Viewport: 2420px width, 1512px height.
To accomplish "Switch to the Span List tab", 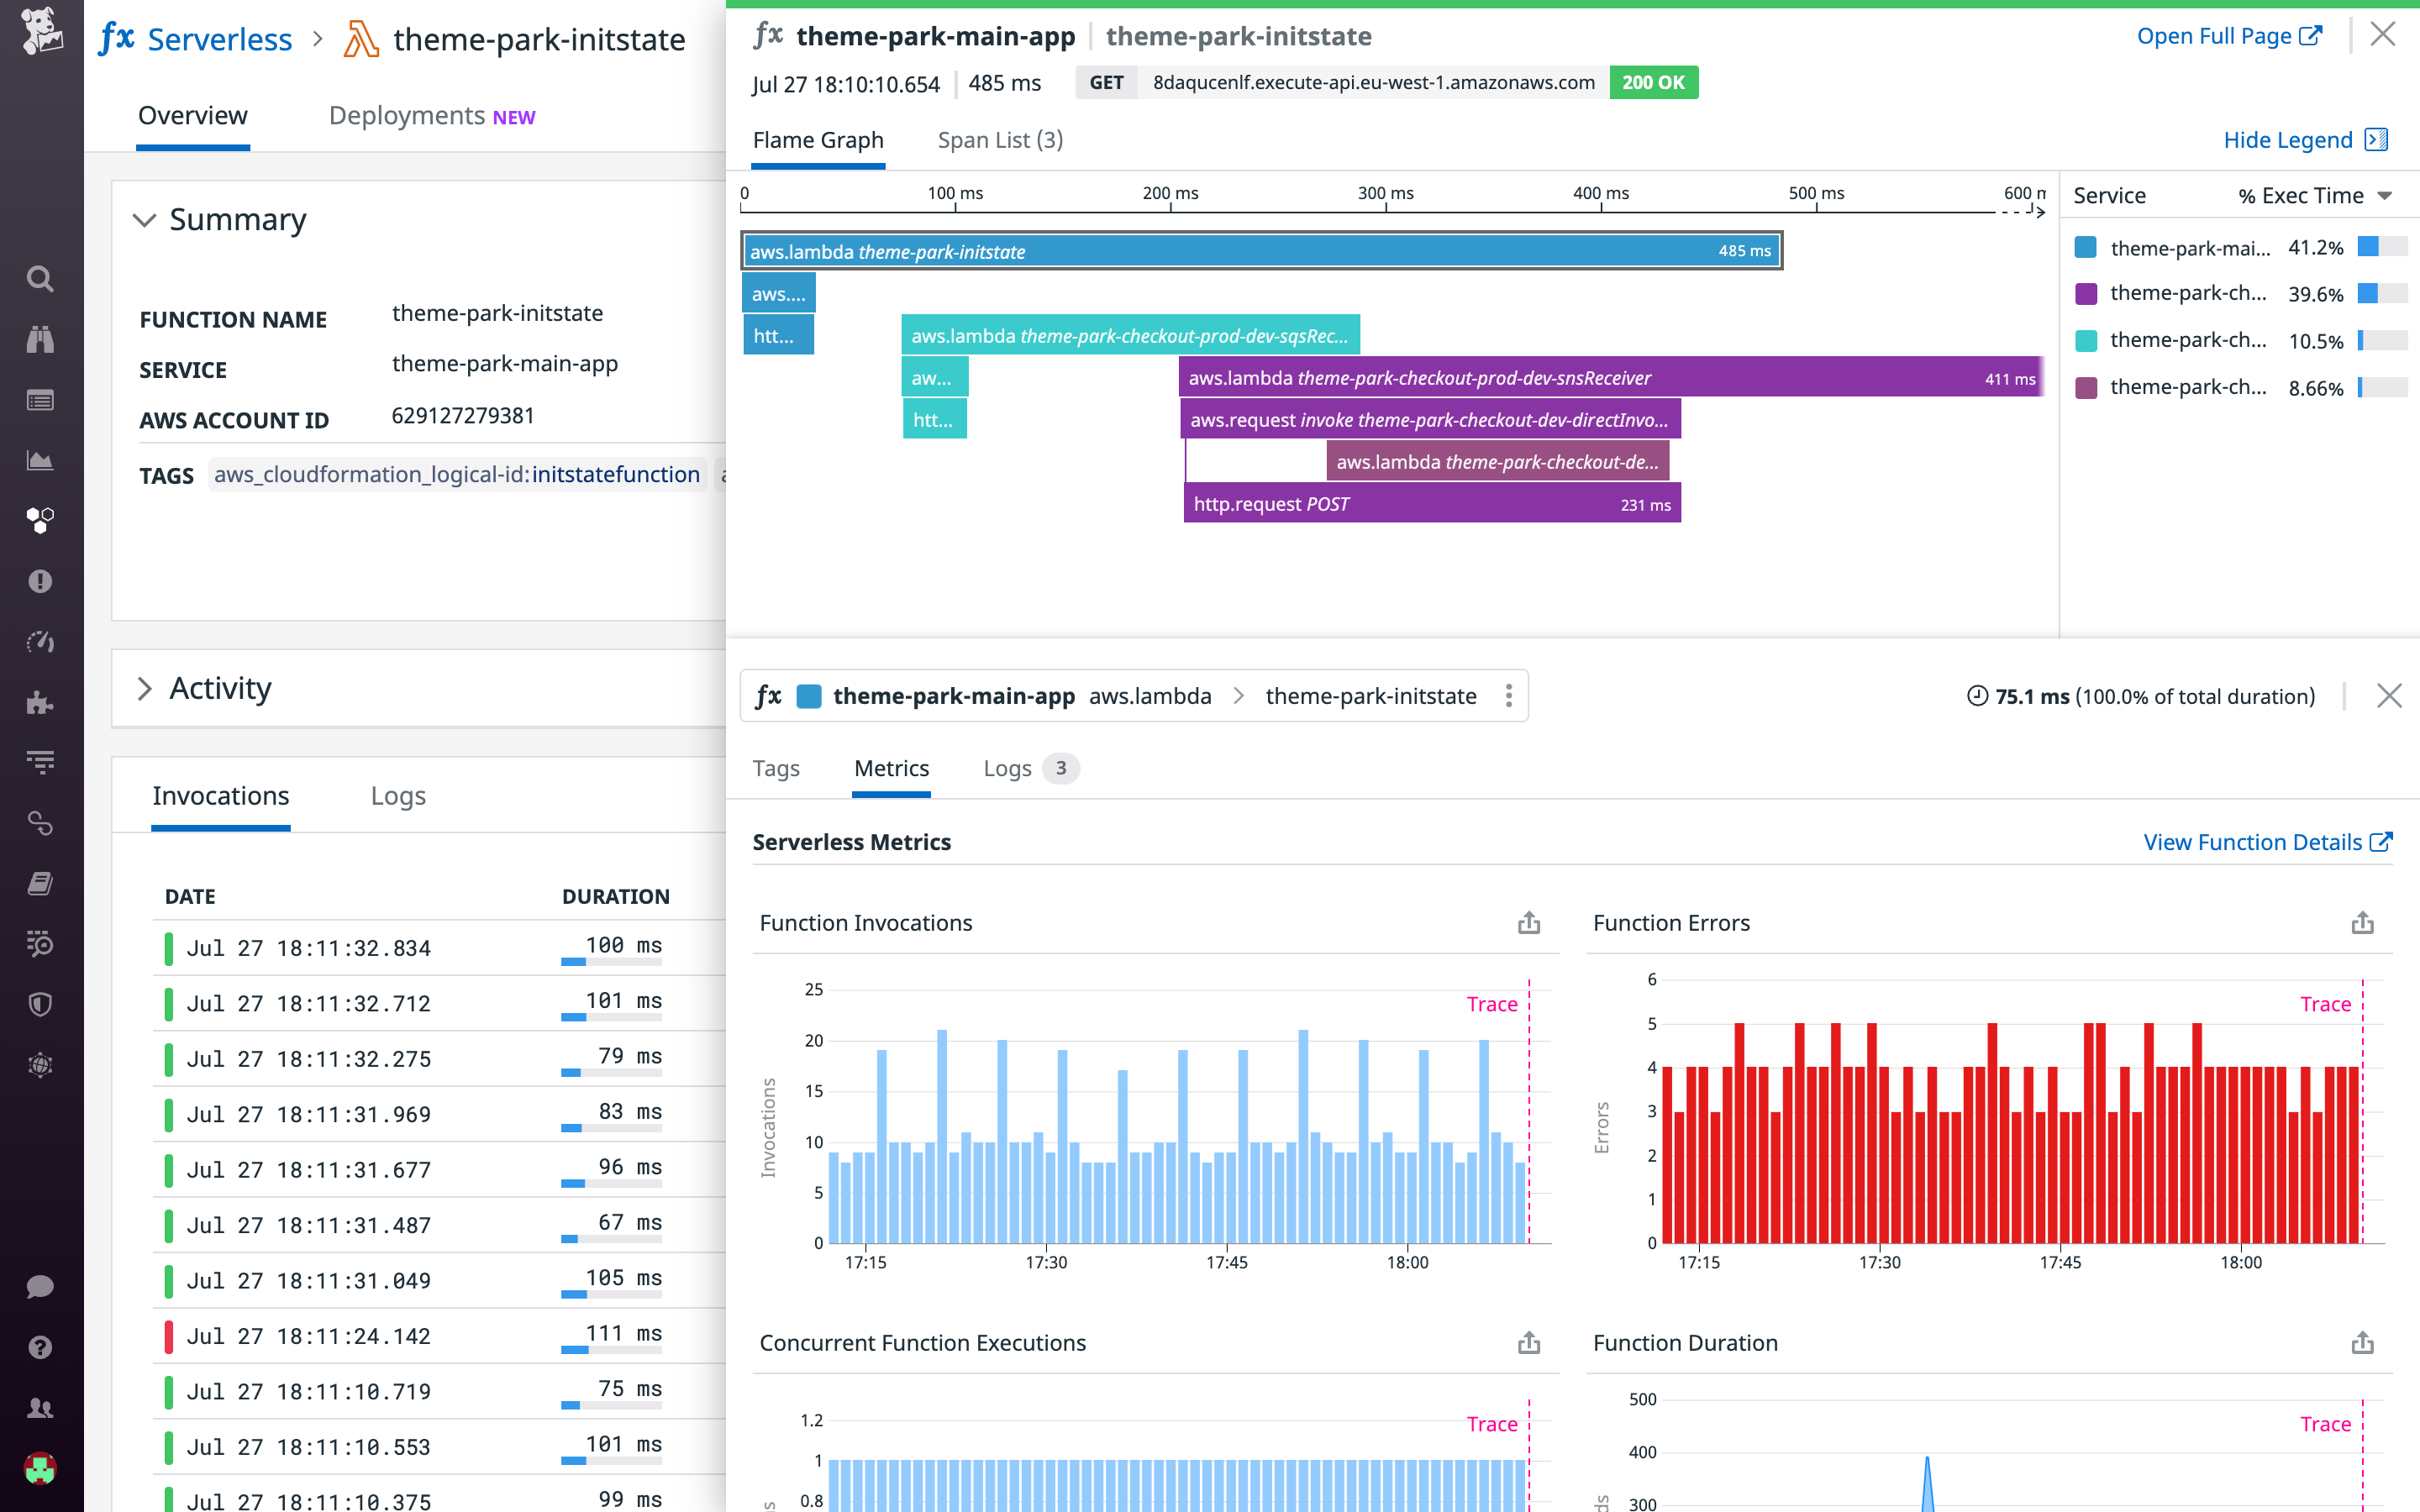I will click(999, 139).
